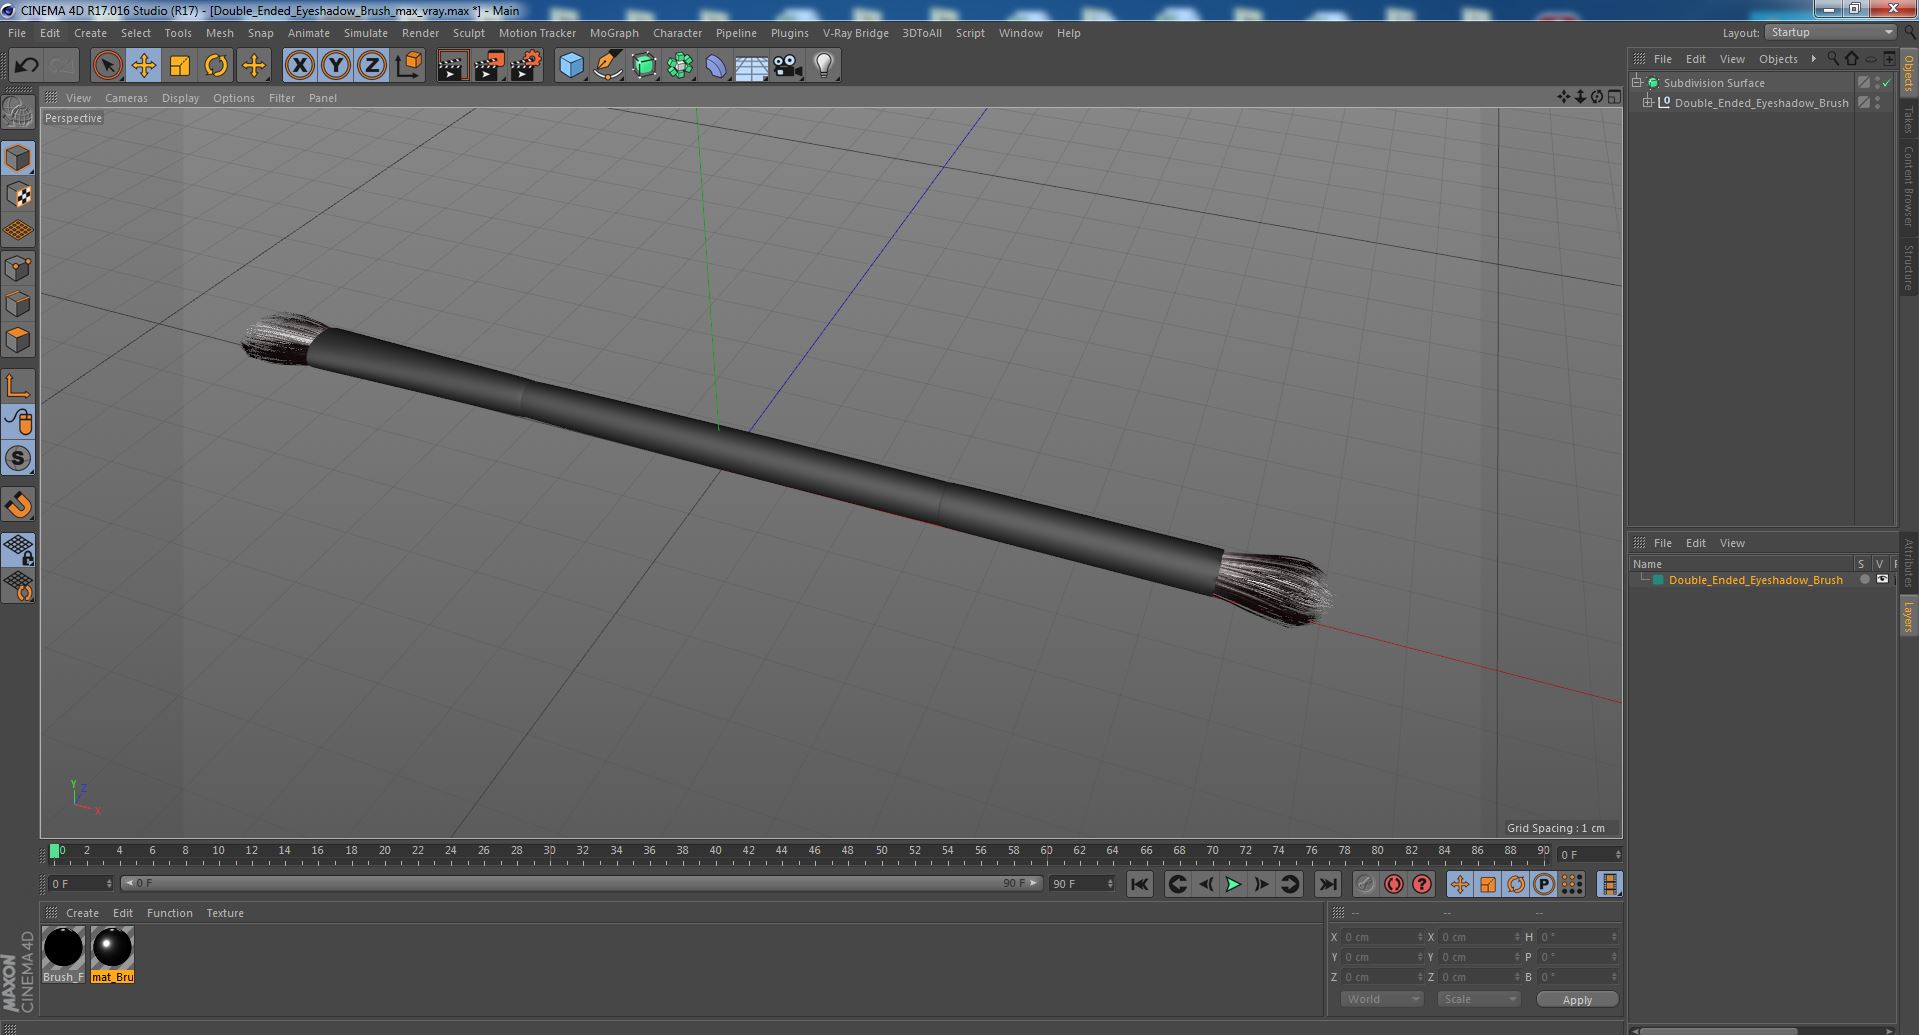
Task: Click the coordinate system icon
Action: click(409, 66)
